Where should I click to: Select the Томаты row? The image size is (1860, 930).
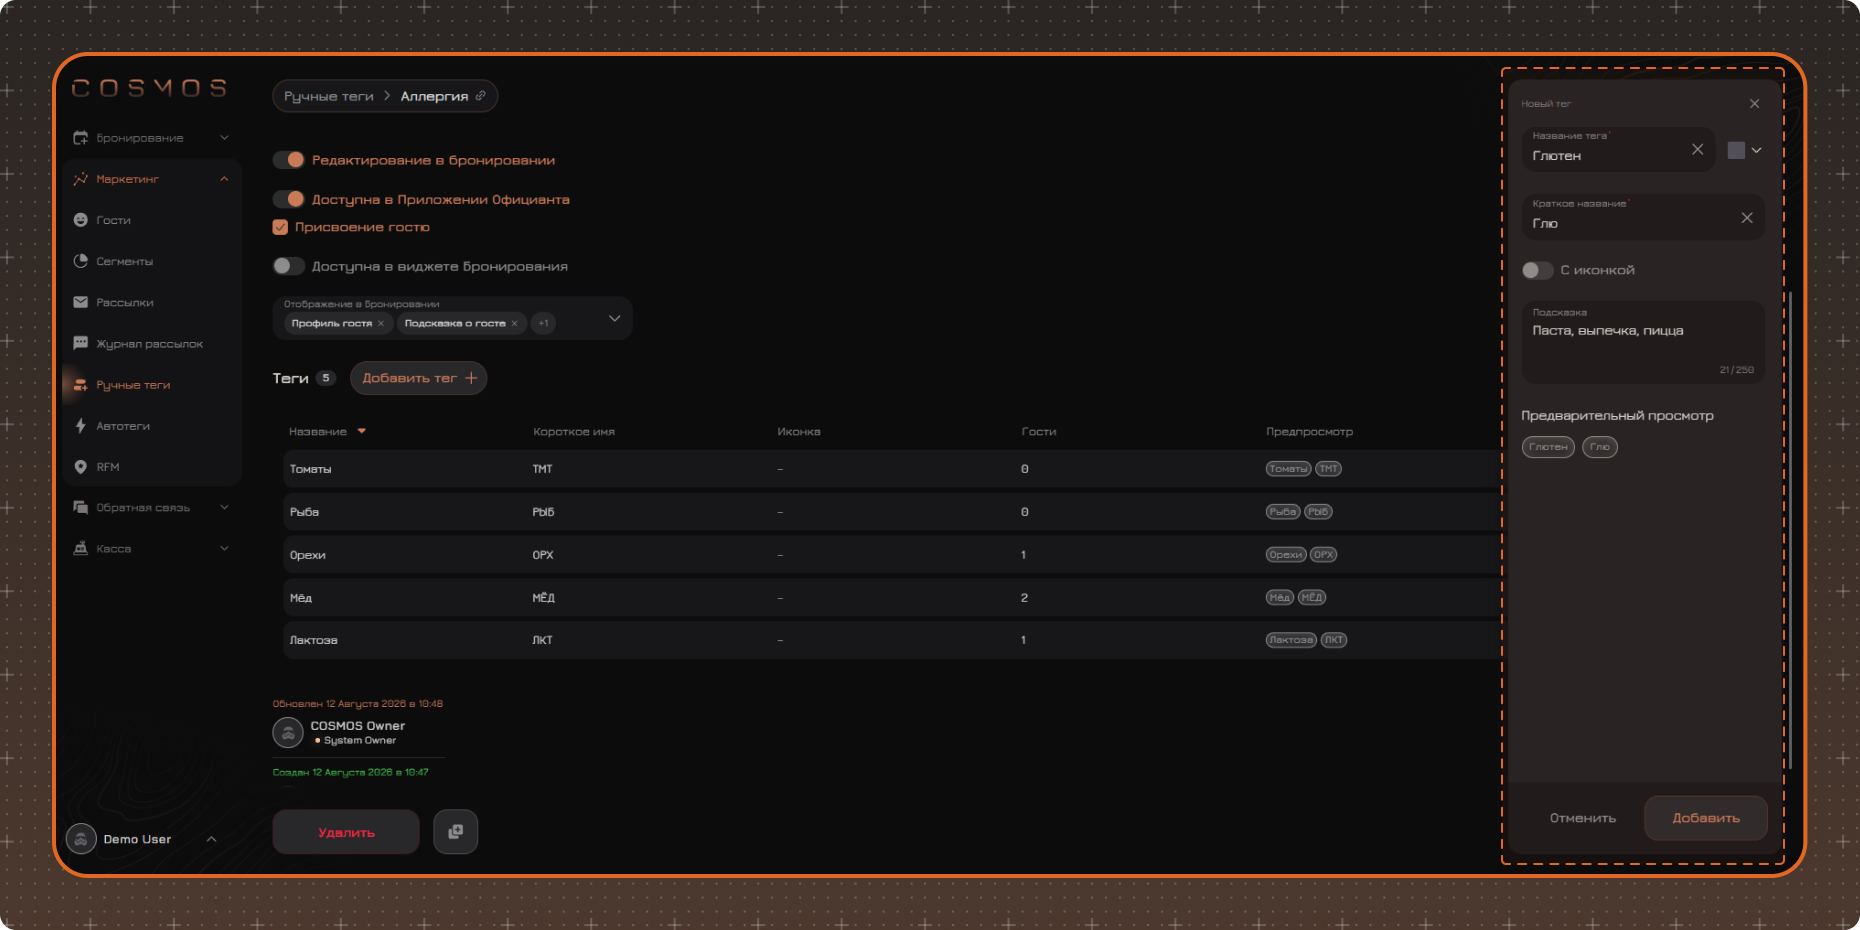892,469
